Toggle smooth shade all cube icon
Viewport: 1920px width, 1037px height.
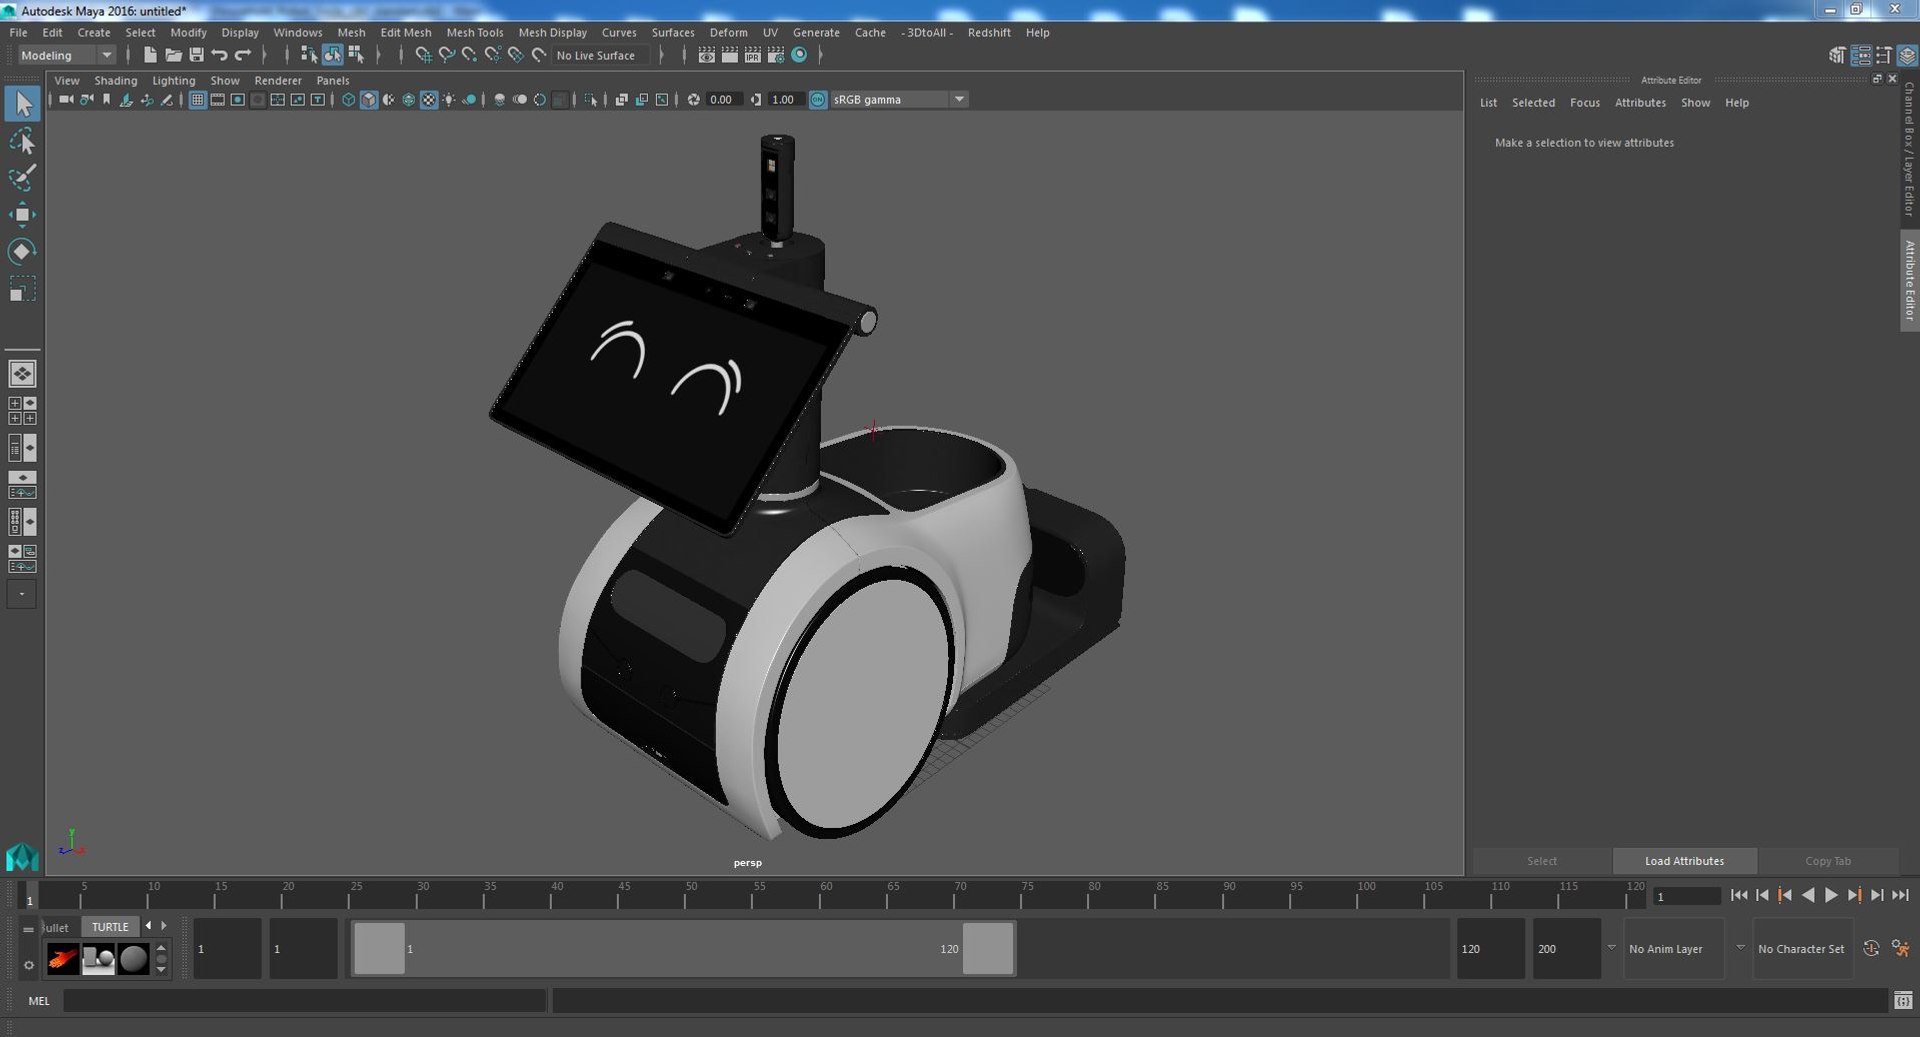368,99
